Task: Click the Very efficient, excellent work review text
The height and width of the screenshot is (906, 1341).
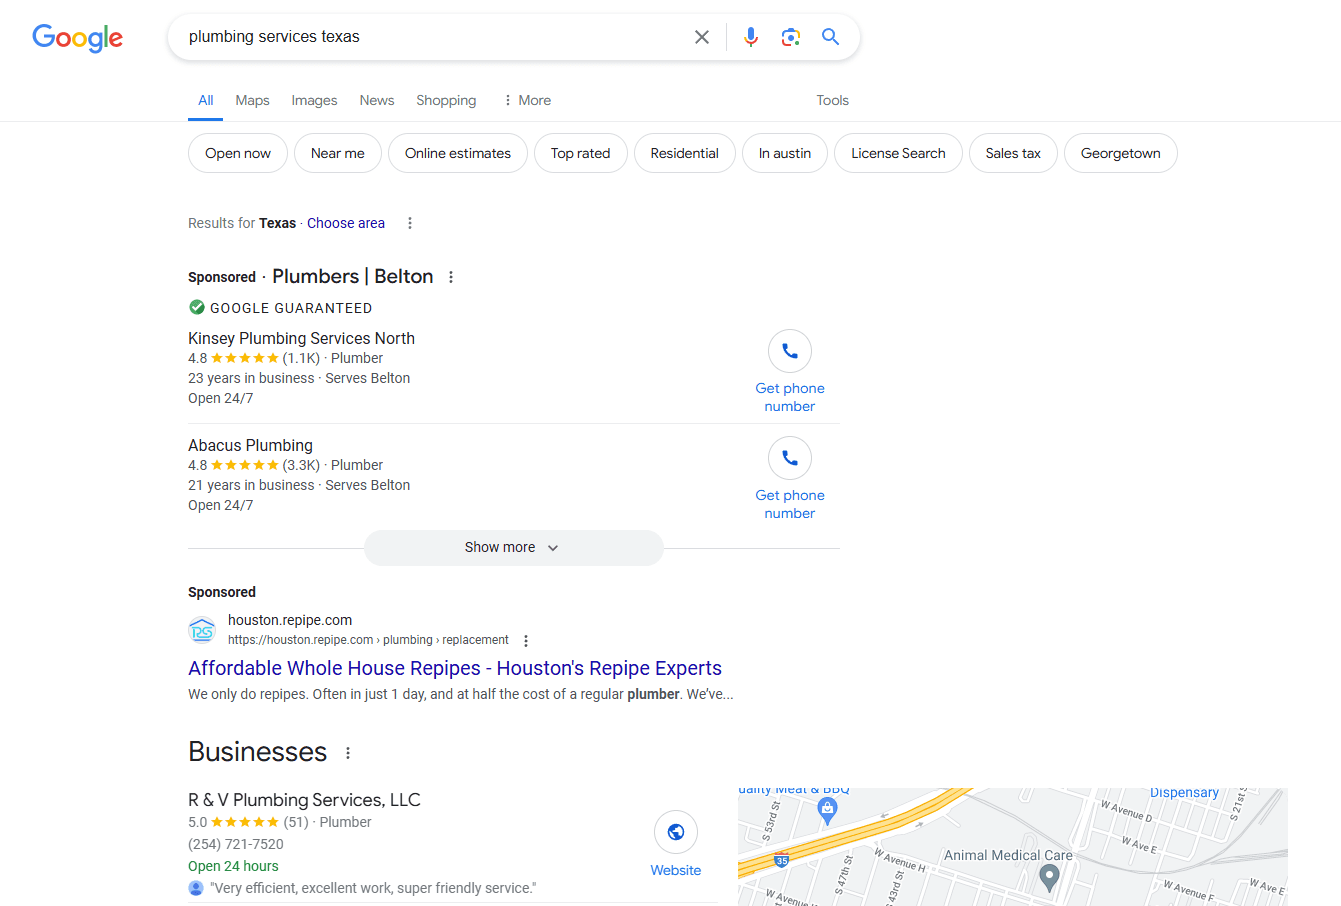Action: tap(373, 888)
